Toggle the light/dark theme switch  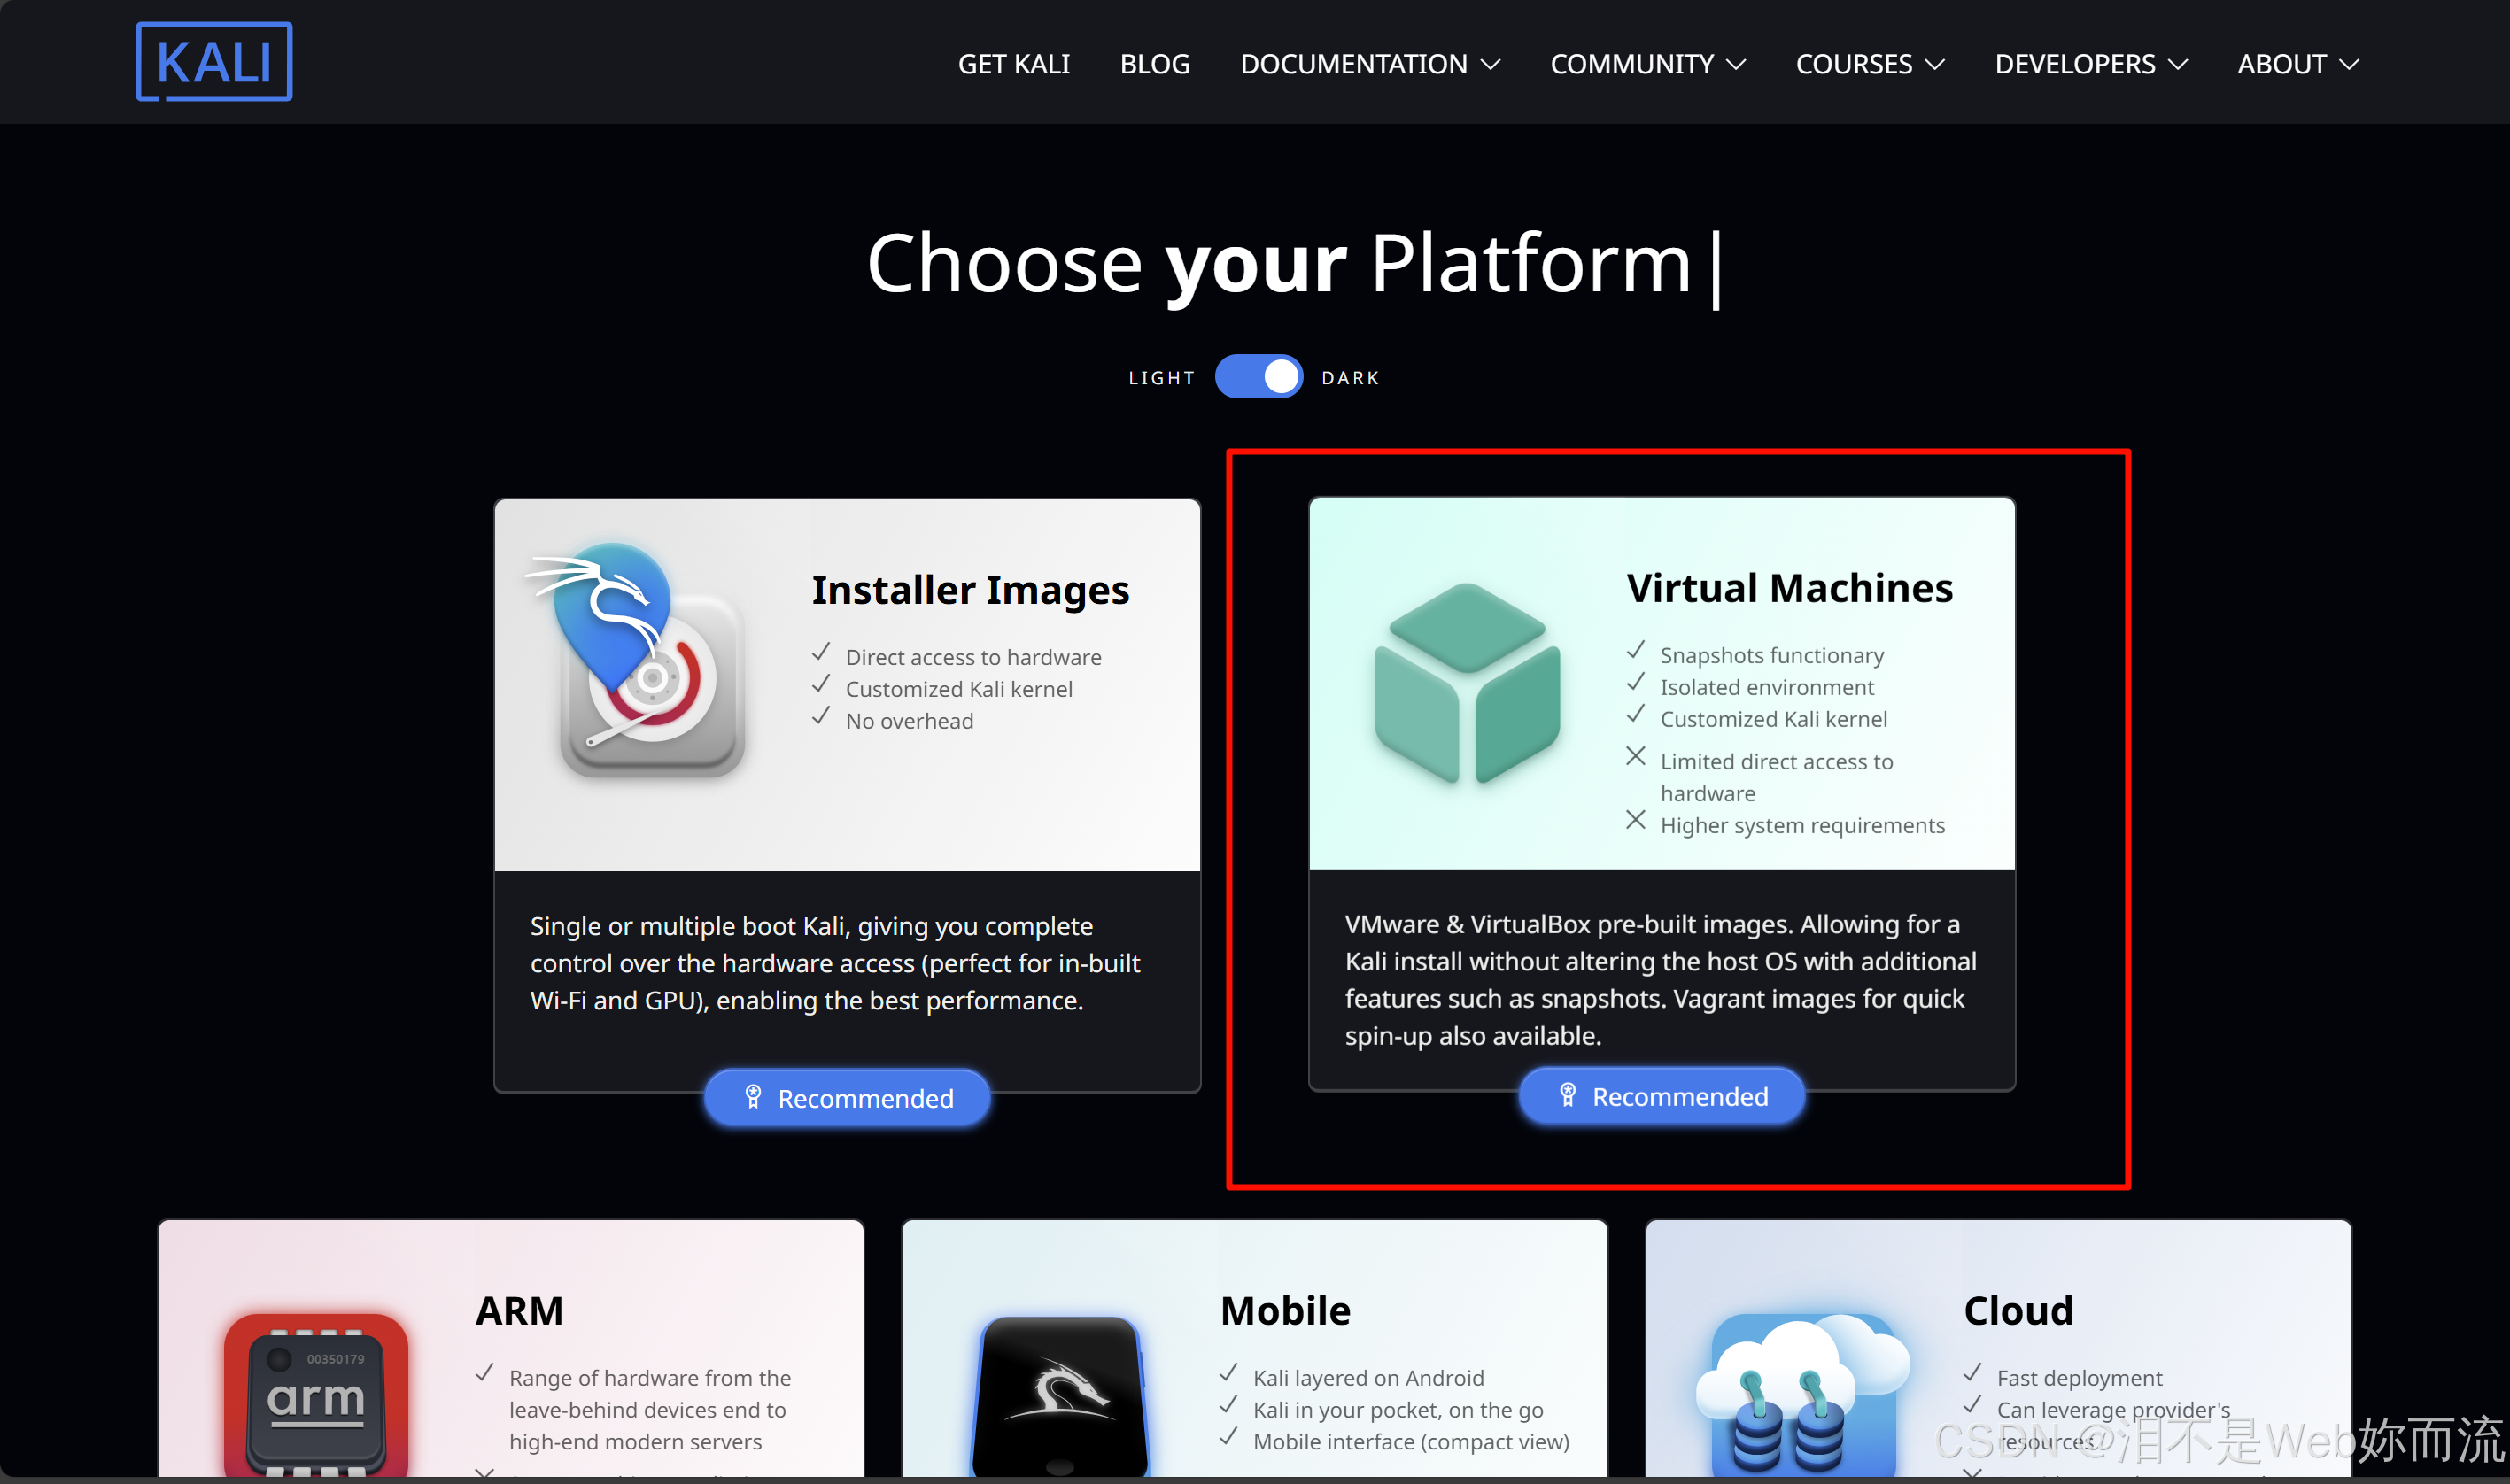[1259, 377]
